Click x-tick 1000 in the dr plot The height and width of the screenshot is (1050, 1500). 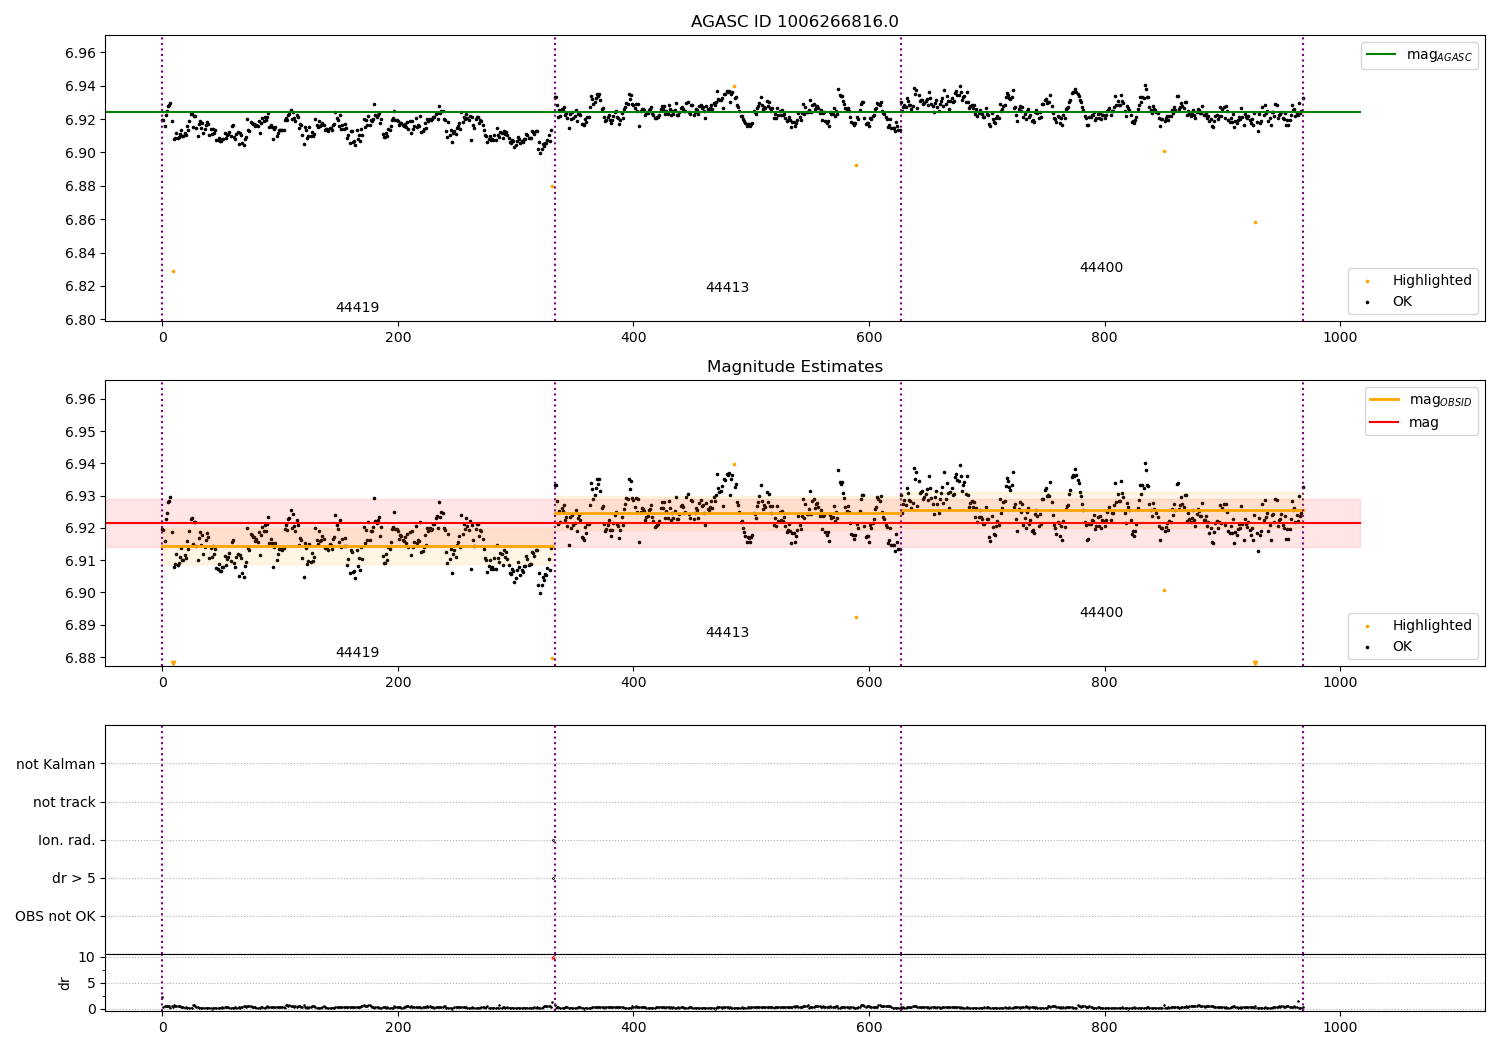pyautogui.click(x=1340, y=1027)
